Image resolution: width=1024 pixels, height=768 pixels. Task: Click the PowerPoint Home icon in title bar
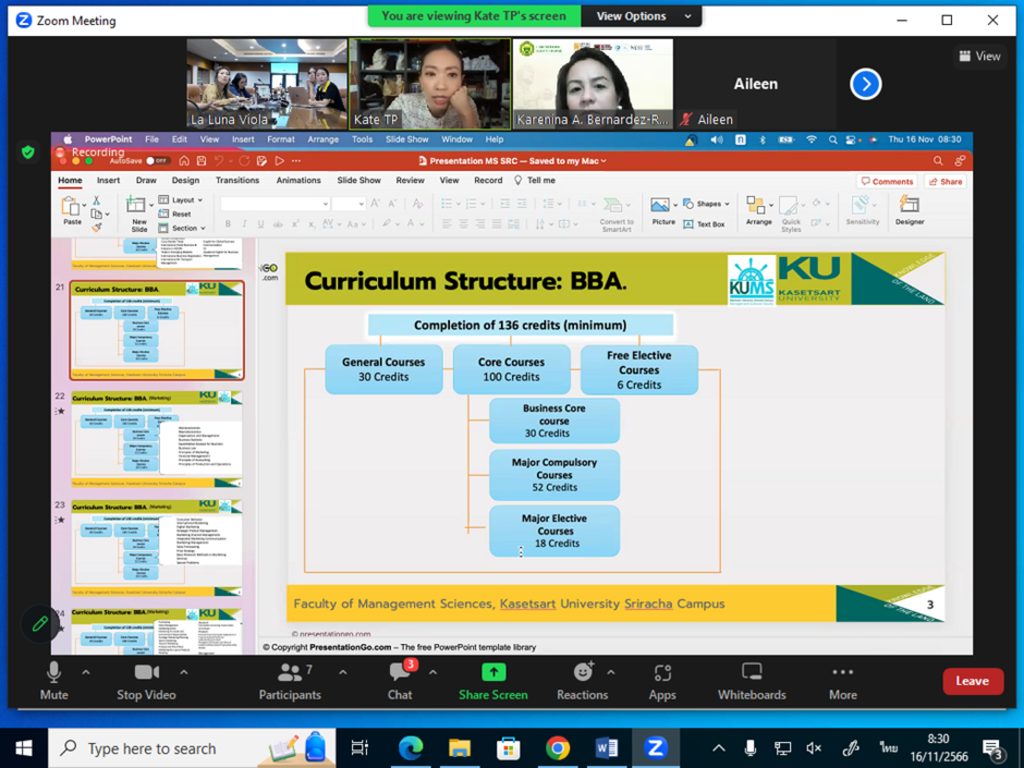point(184,161)
